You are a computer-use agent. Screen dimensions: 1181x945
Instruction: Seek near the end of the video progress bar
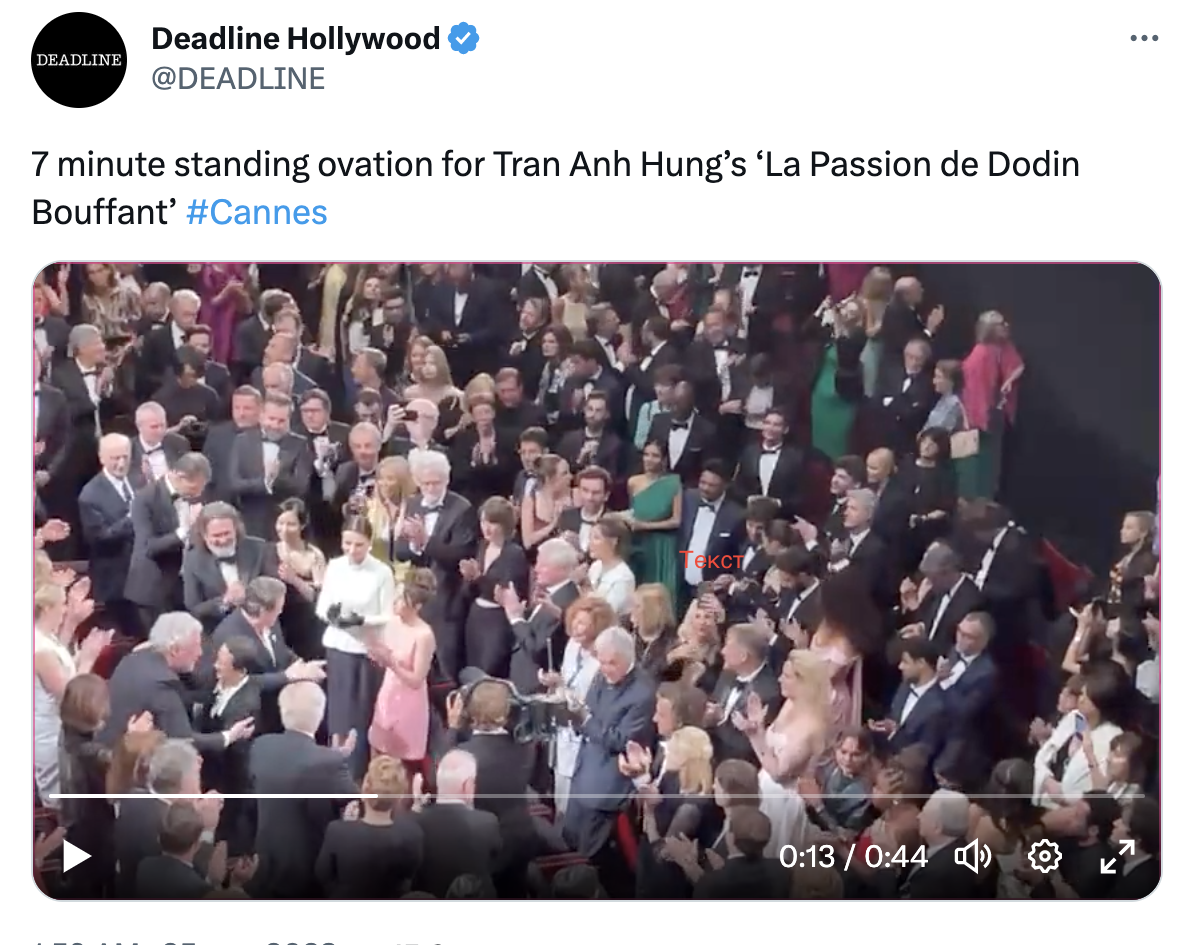coord(1115,795)
